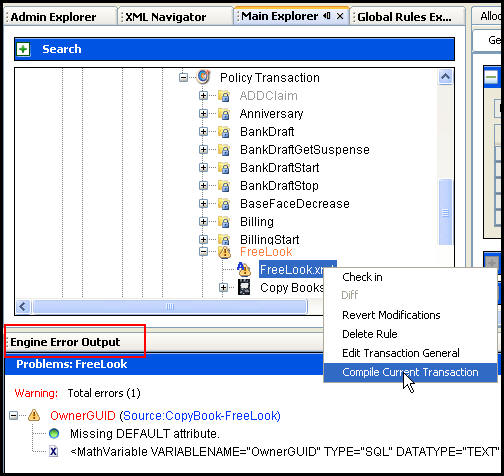The width and height of the screenshot is (504, 476).
Task: Click the X icon beside MathVariable line
Action: click(54, 452)
